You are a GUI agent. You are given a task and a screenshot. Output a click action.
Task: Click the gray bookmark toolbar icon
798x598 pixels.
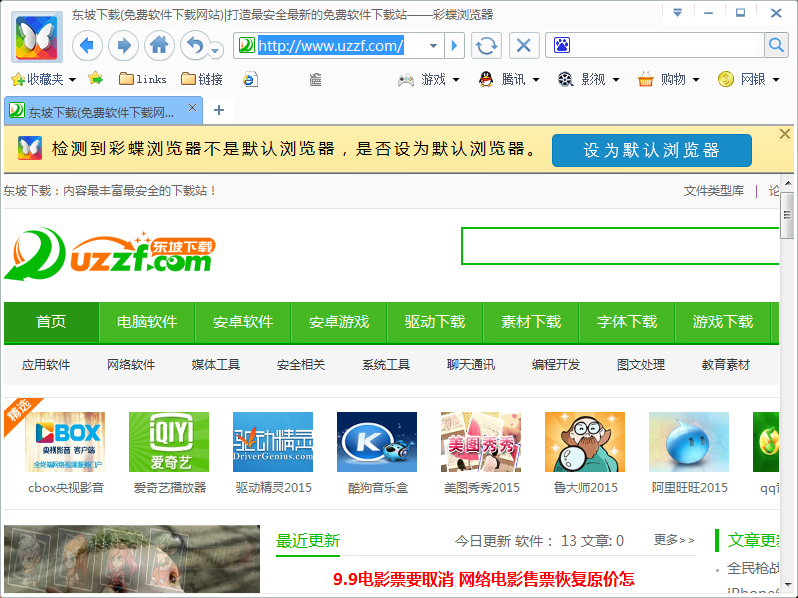pos(316,80)
